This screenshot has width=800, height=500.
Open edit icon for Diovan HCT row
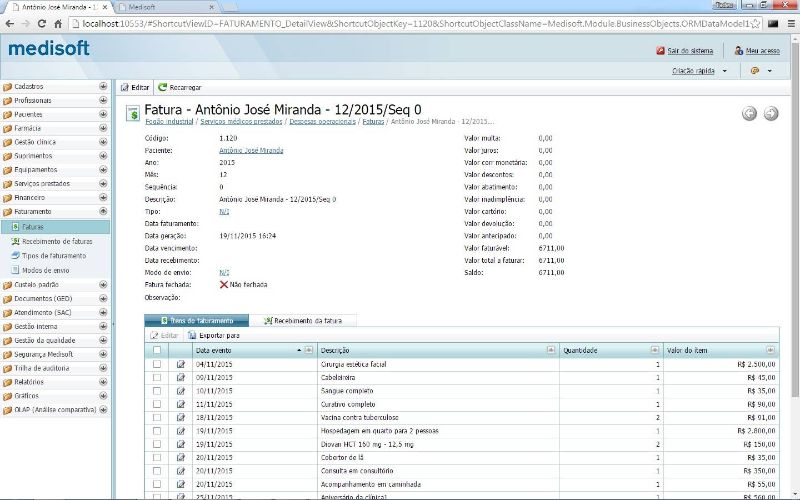[x=181, y=444]
